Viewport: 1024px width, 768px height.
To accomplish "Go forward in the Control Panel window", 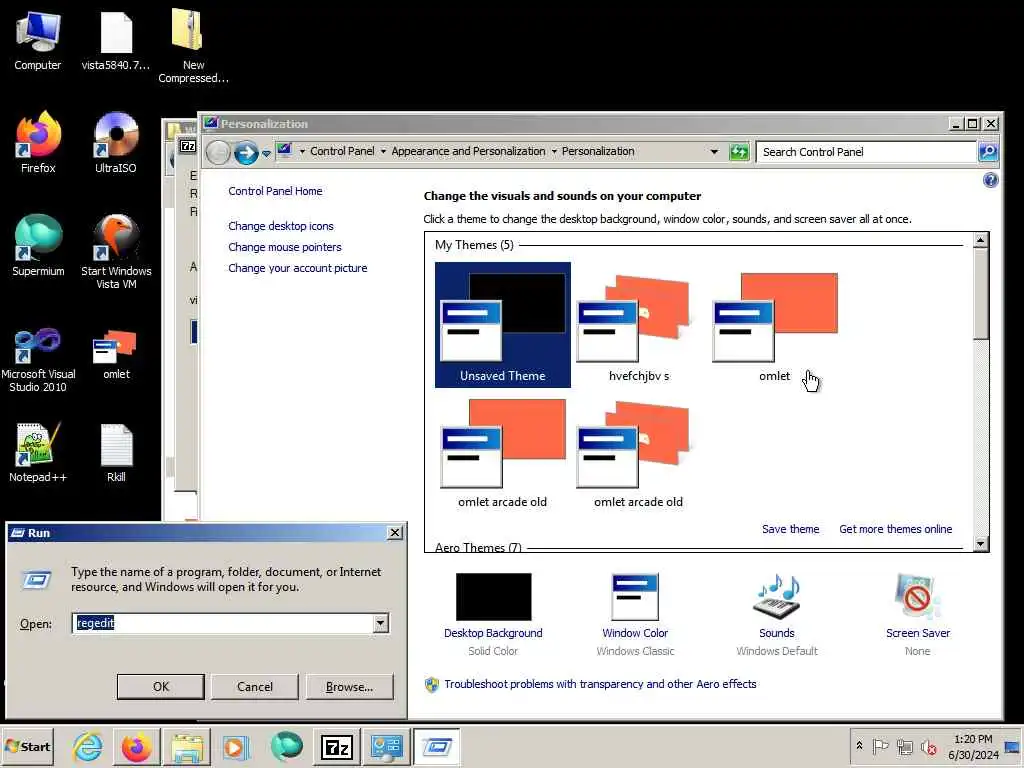I will pyautogui.click(x=246, y=153).
